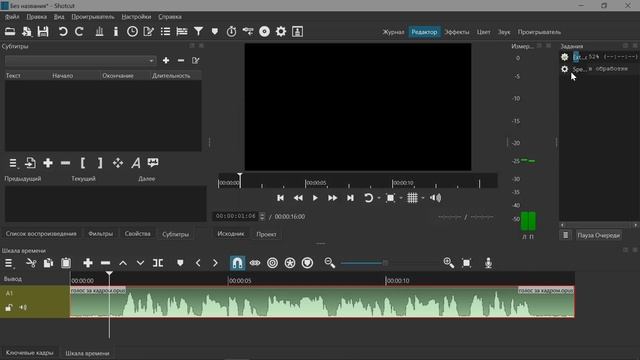This screenshot has width=640, height=360.
Task: Open the Recent files clock icon
Action: [x=132, y=31]
